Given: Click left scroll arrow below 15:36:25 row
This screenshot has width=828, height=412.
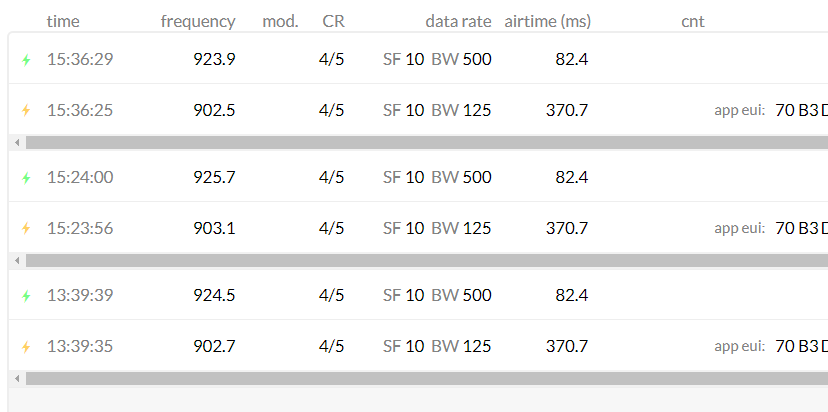Looking at the screenshot, I should [x=17, y=143].
